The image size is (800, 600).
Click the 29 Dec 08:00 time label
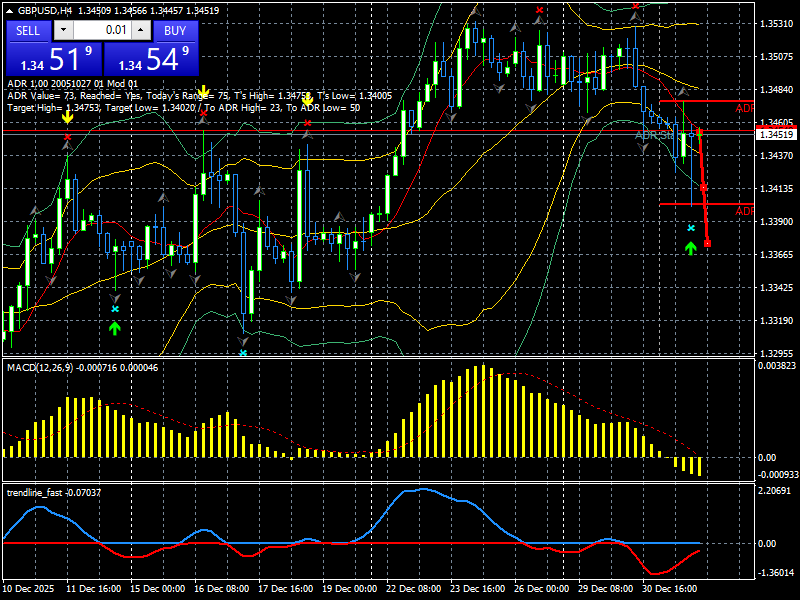606,588
